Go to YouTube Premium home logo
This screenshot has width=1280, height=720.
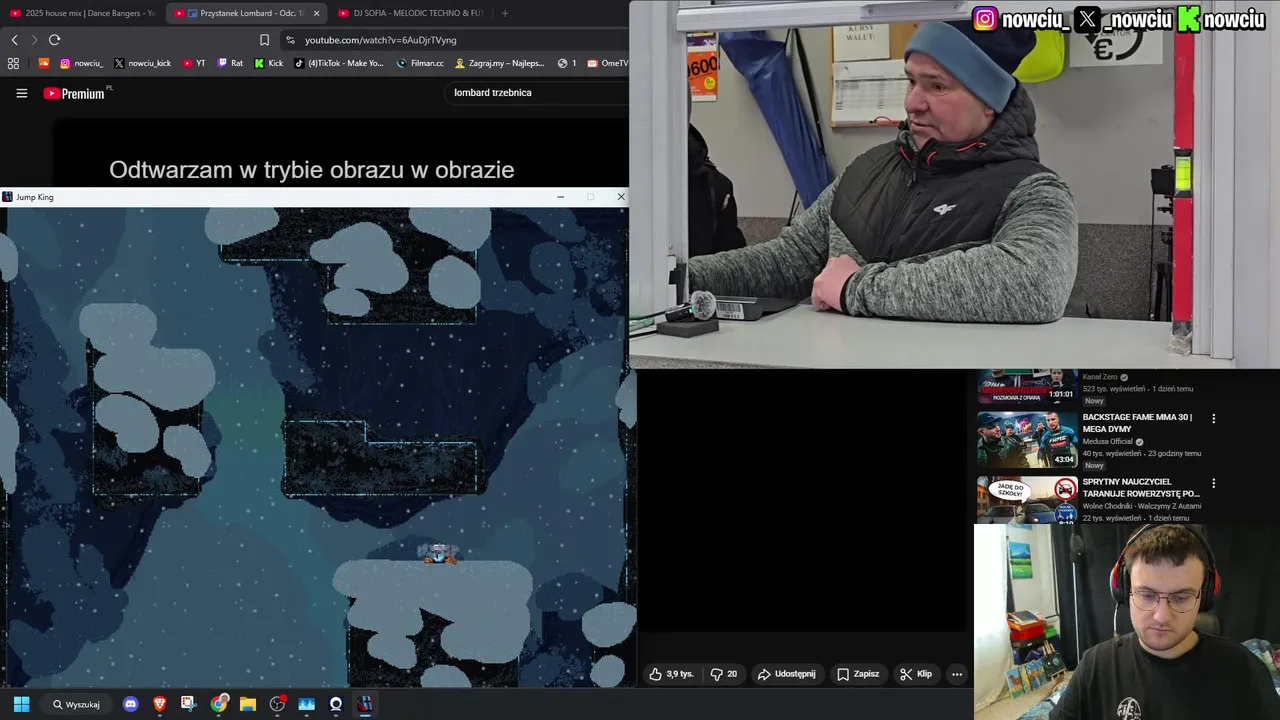tap(75, 93)
